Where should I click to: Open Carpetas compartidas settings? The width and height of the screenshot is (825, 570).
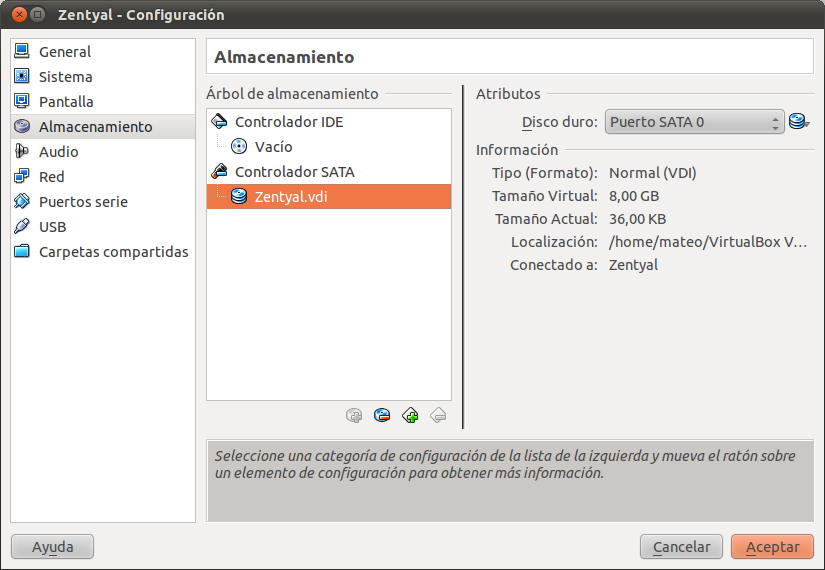click(x=103, y=252)
